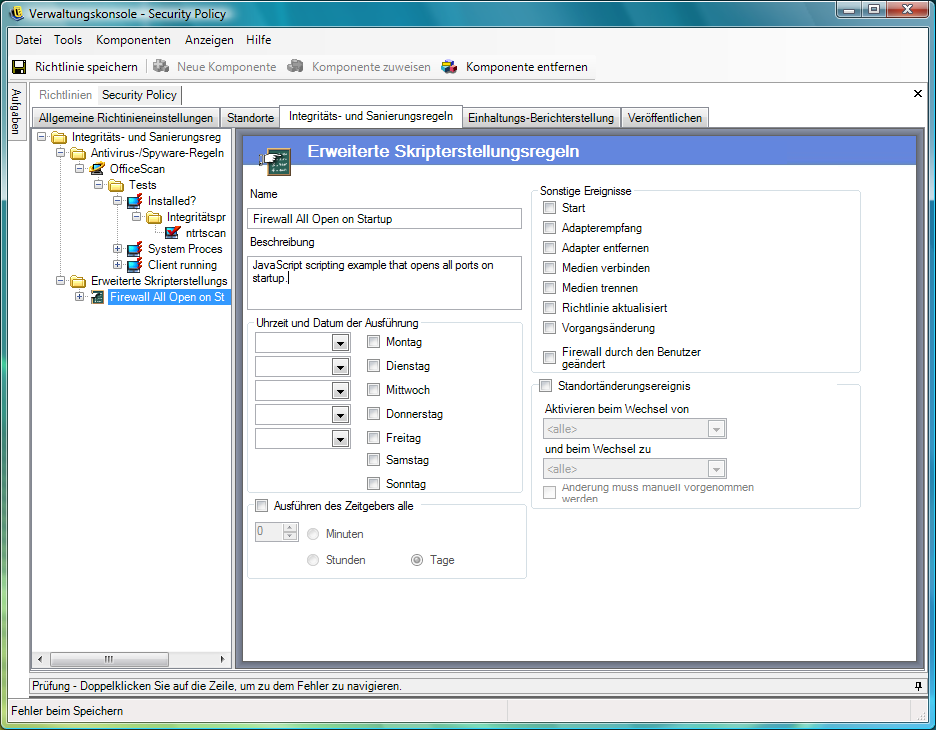The height and width of the screenshot is (730, 936).
Task: Increase the timer interval spinner value
Action: (290, 528)
